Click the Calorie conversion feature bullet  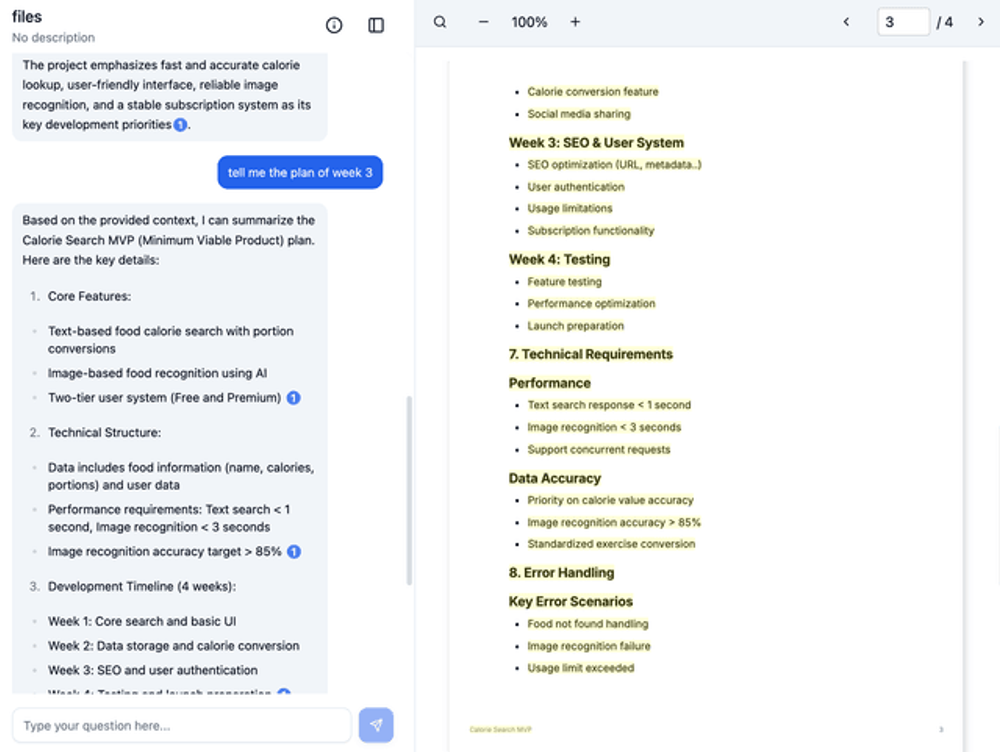click(x=592, y=92)
